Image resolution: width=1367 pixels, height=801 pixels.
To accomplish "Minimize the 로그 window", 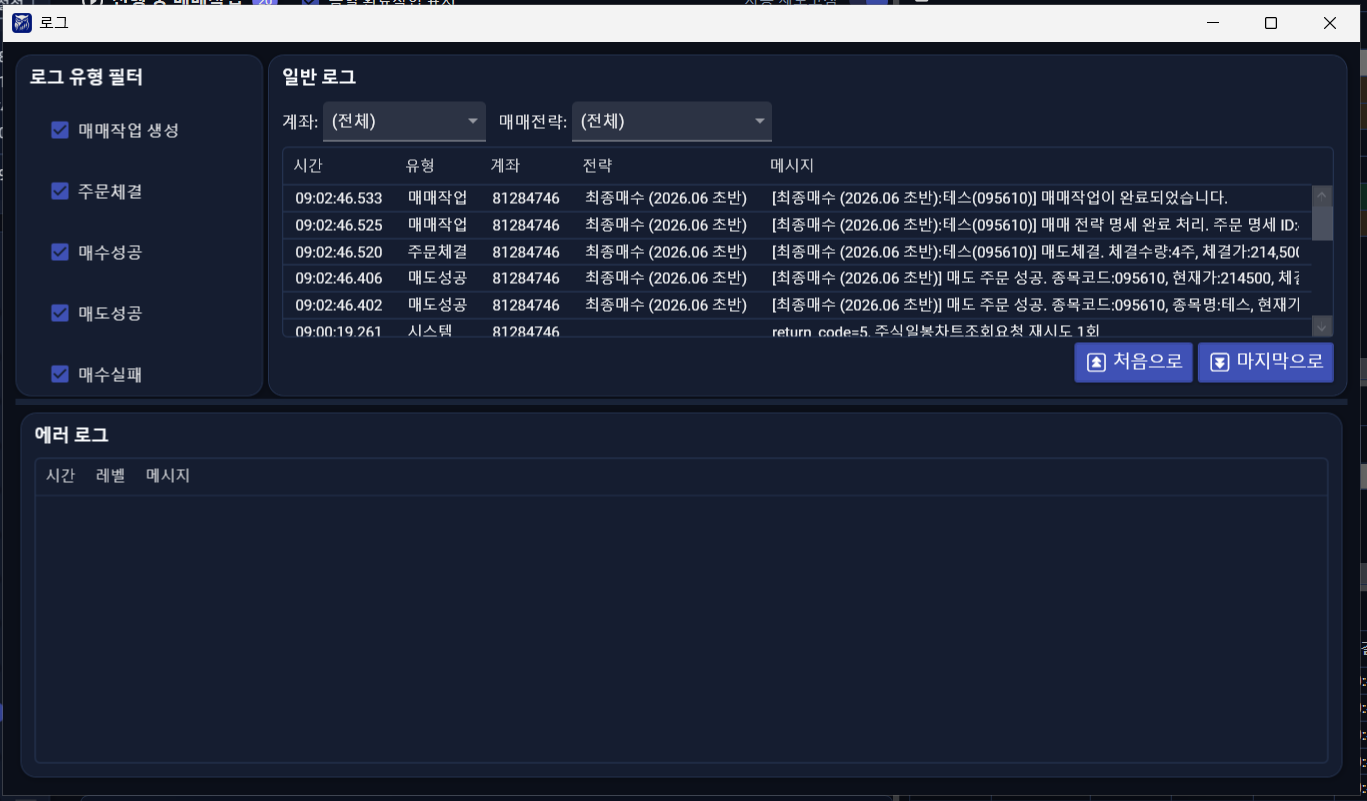I will [x=1212, y=23].
